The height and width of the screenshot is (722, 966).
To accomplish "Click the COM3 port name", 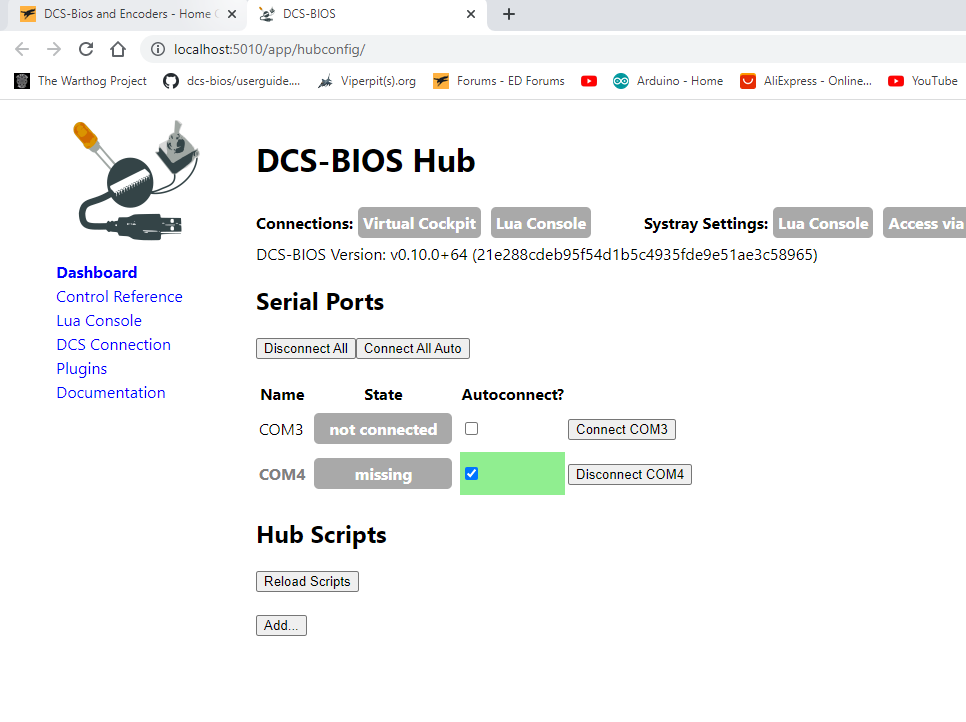I will [x=282, y=429].
